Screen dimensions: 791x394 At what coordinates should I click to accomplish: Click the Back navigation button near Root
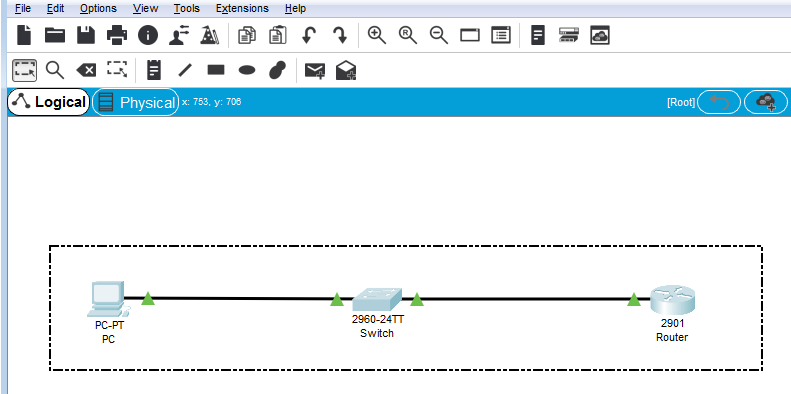[719, 102]
